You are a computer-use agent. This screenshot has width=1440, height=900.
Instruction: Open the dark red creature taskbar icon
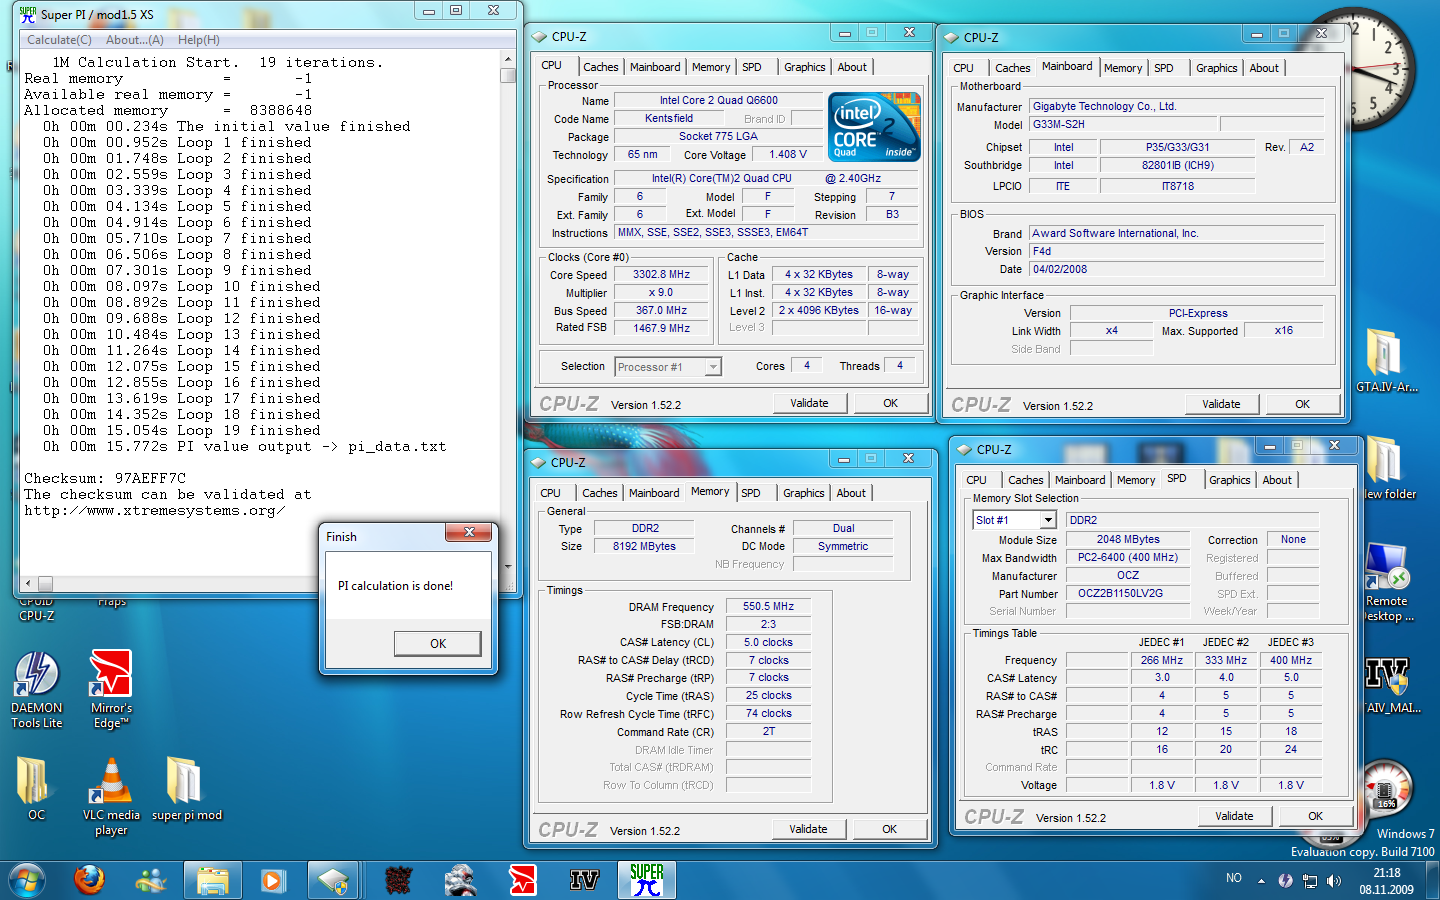pyautogui.click(x=398, y=880)
